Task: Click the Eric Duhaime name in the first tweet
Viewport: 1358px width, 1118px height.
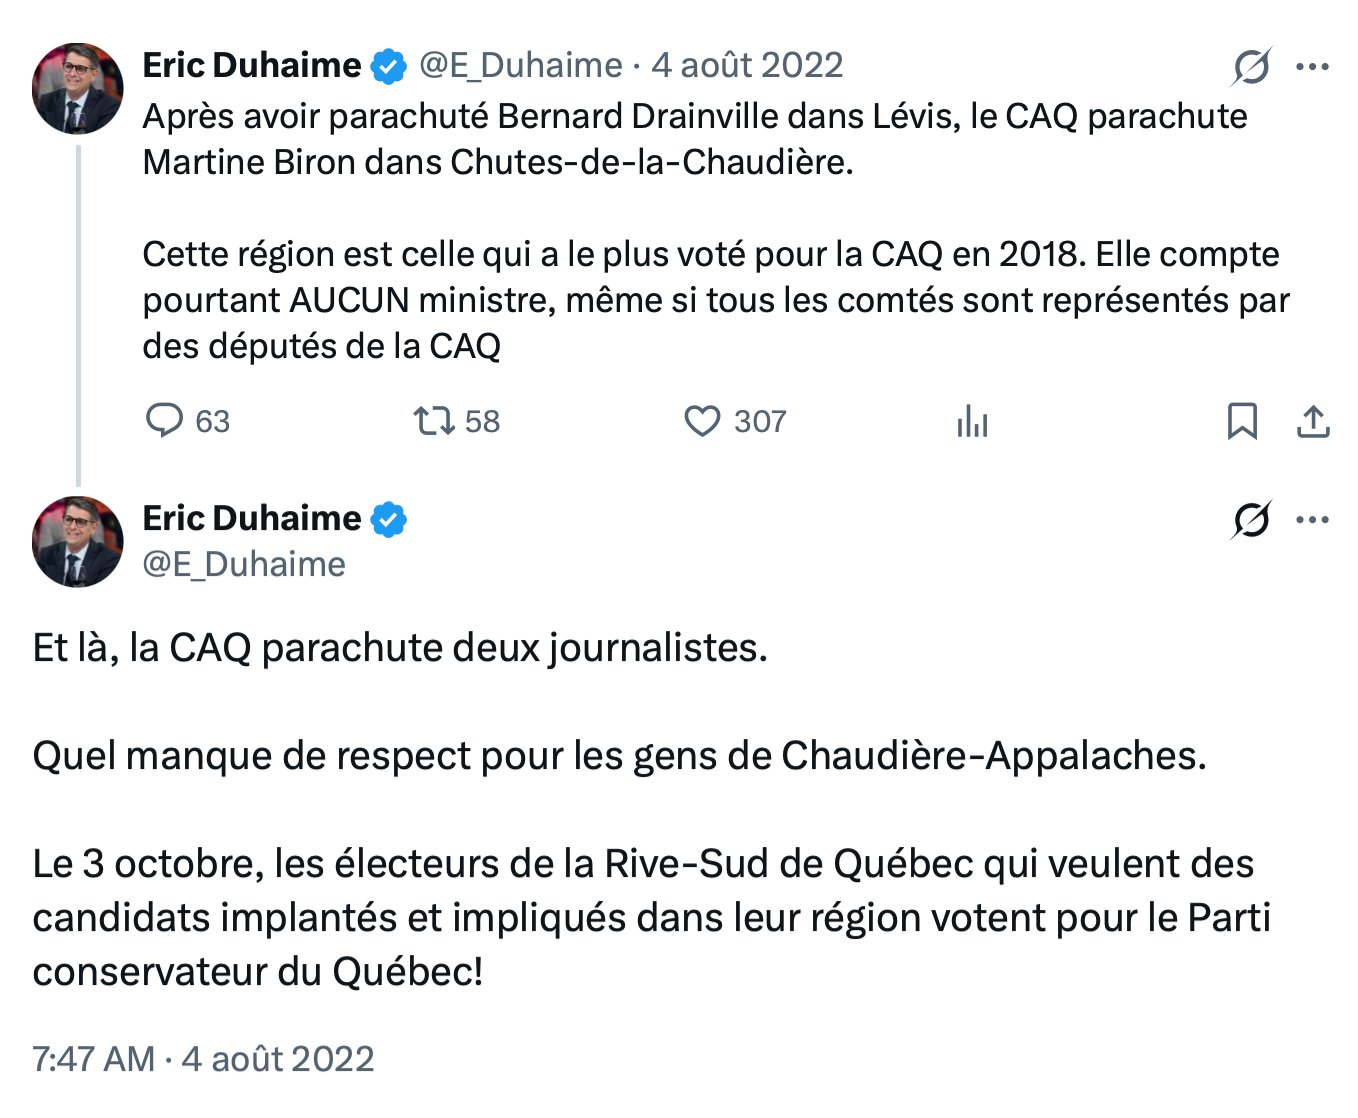Action: (251, 66)
